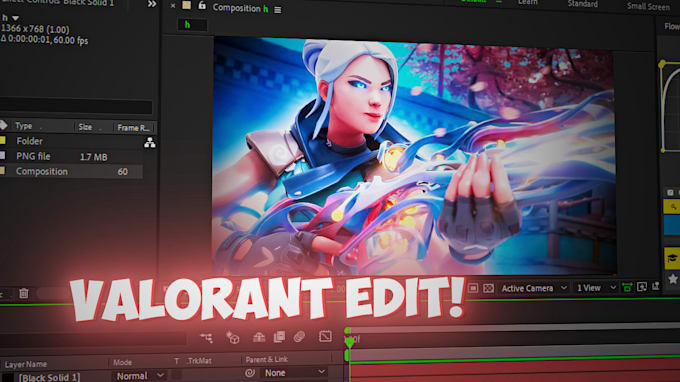The height and width of the screenshot is (382, 680).
Task: Click the green viewer icon after 1 View
Action: 627,287
